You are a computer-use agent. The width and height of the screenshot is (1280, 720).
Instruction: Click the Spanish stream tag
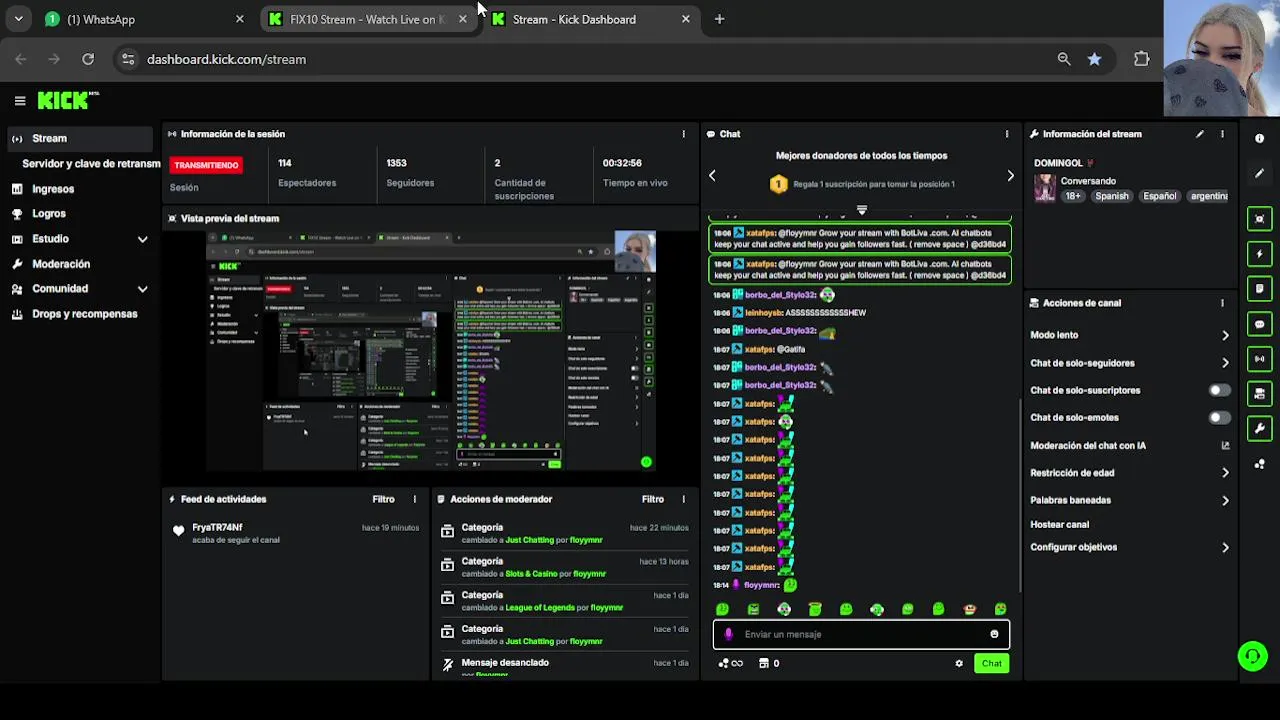click(1111, 196)
